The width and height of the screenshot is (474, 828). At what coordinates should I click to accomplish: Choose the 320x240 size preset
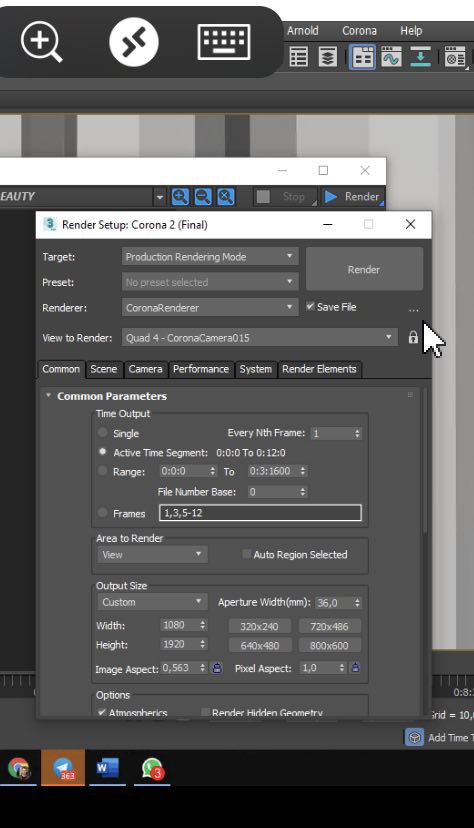pyautogui.click(x=259, y=626)
